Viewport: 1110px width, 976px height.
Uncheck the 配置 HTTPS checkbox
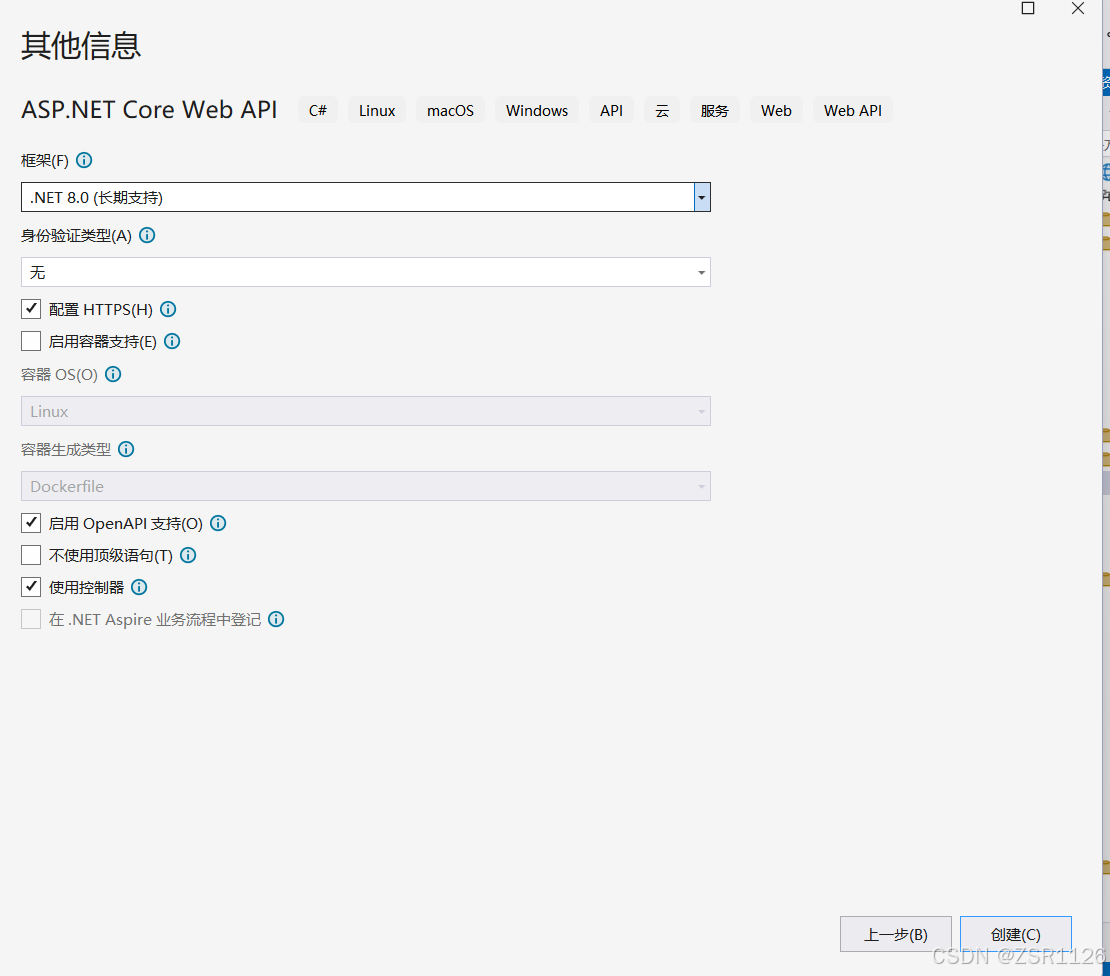click(x=30, y=309)
